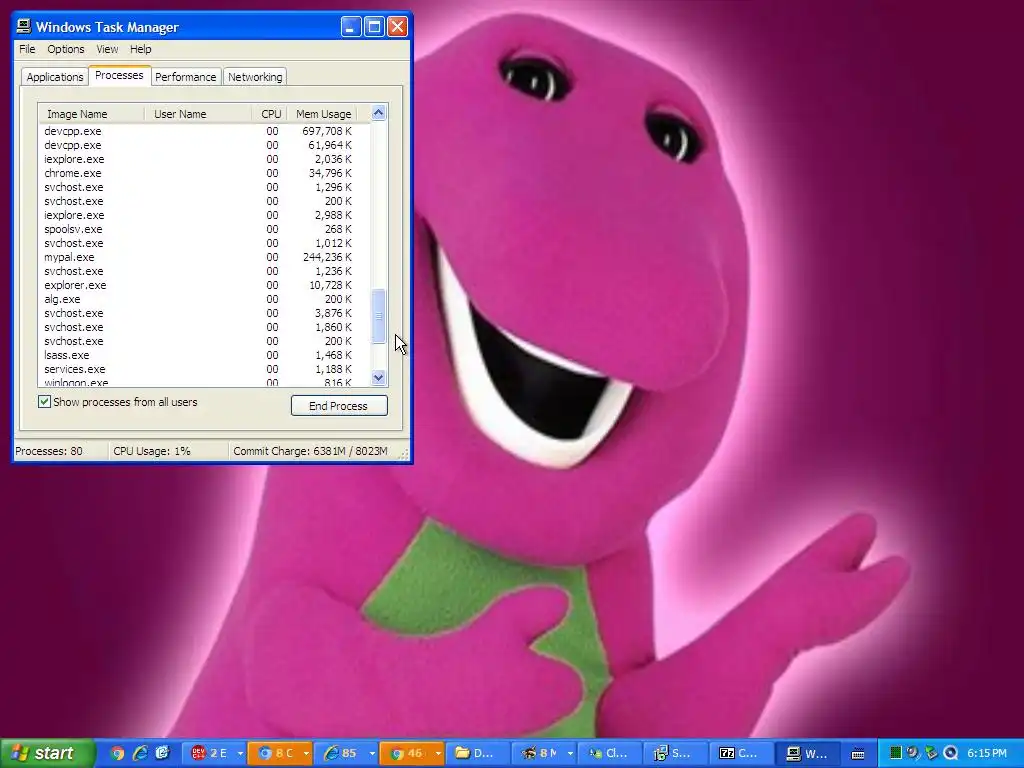Viewport: 1024px width, 768px height.
Task: Click the second system tray icon
Action: pos(914,753)
